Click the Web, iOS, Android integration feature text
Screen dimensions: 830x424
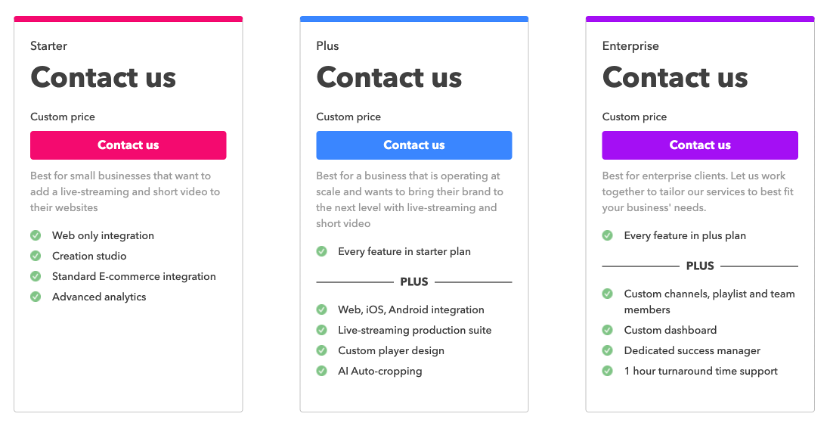coord(411,310)
